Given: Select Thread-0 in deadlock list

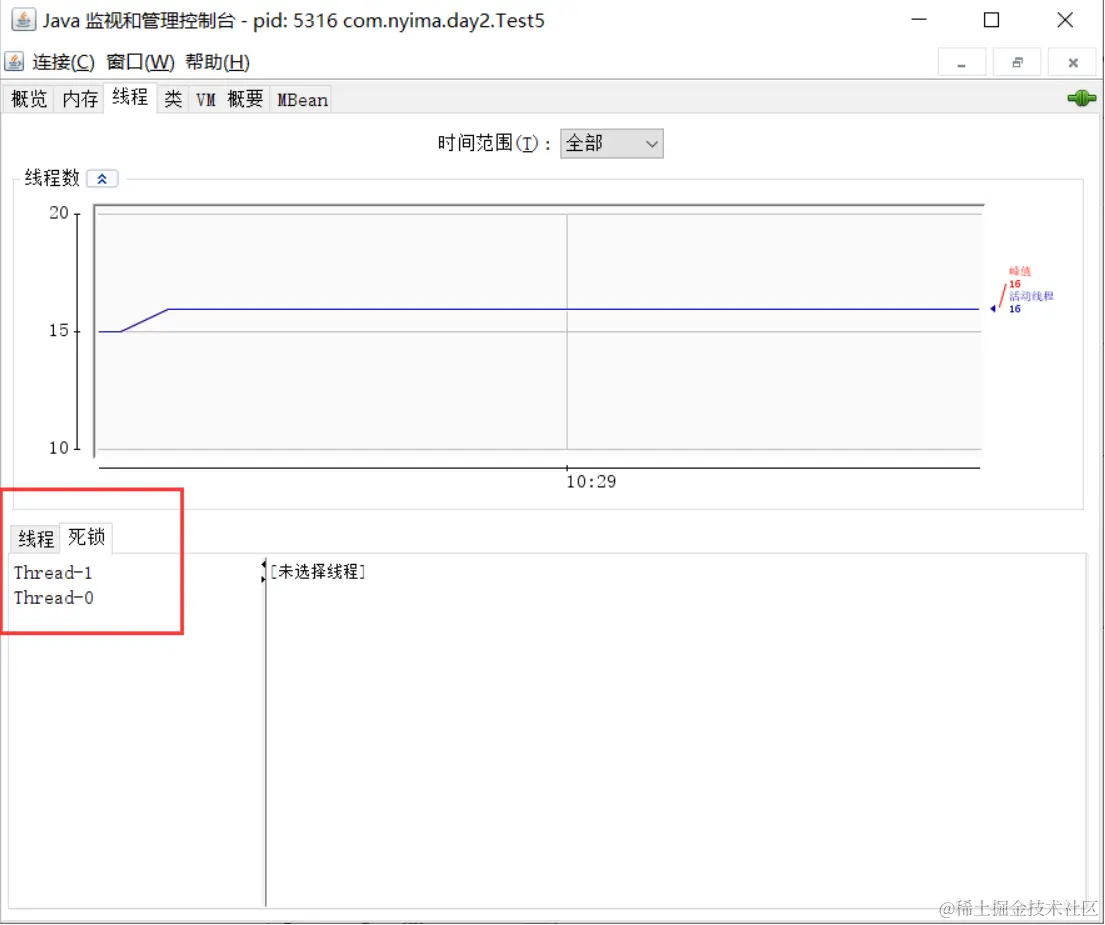Looking at the screenshot, I should [54, 598].
